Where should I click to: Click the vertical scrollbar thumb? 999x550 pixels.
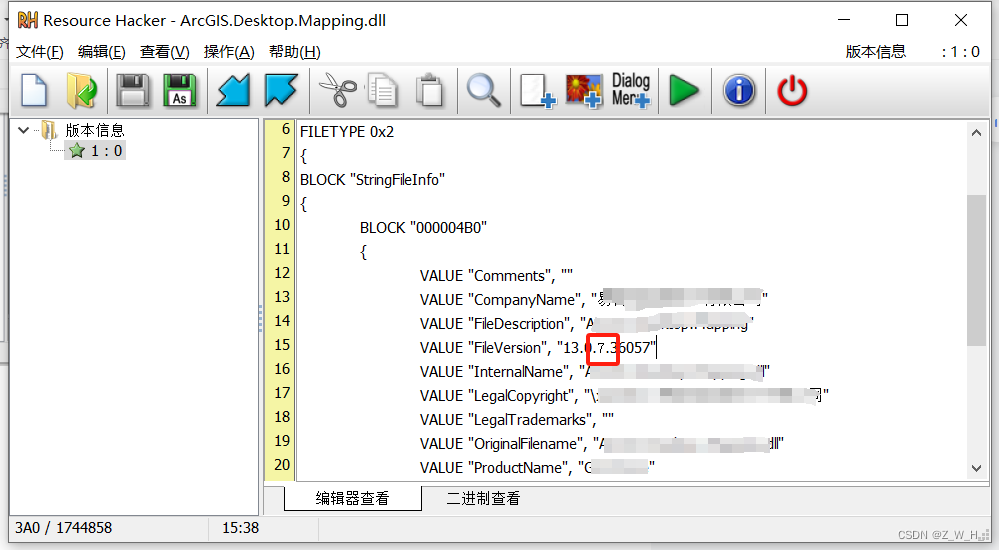point(976,270)
